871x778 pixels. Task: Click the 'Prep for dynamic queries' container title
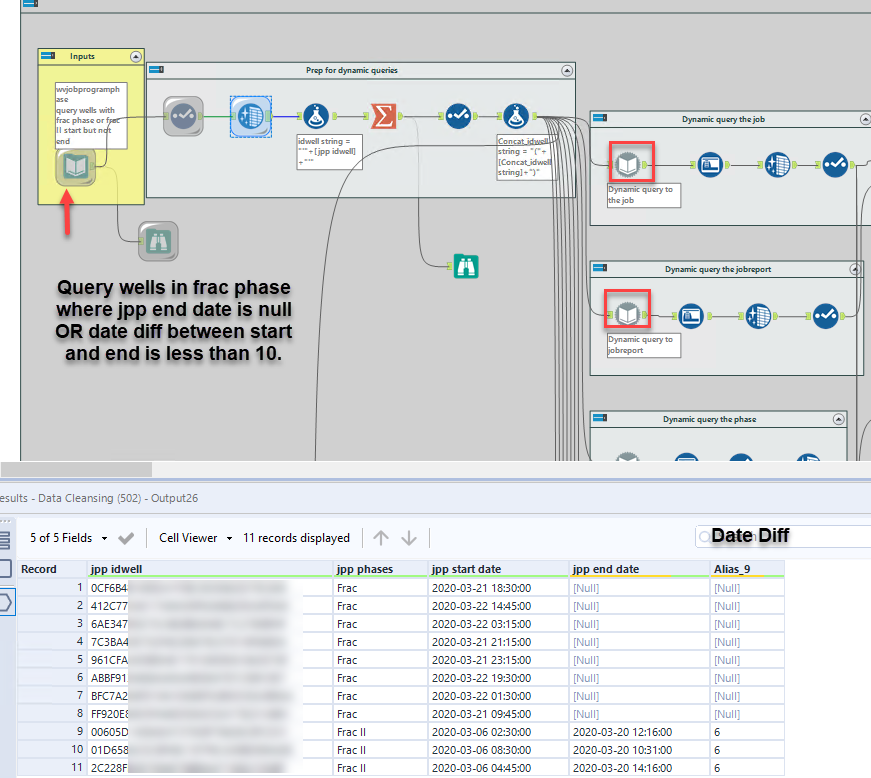click(x=352, y=71)
